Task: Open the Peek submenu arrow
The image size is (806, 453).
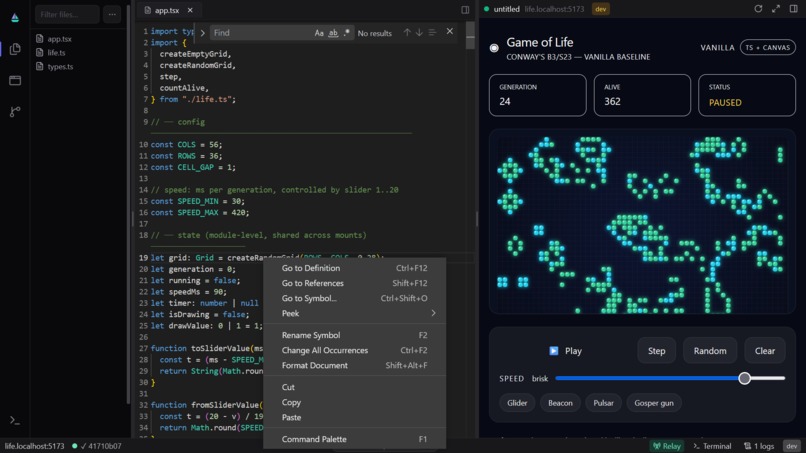Action: pos(433,313)
